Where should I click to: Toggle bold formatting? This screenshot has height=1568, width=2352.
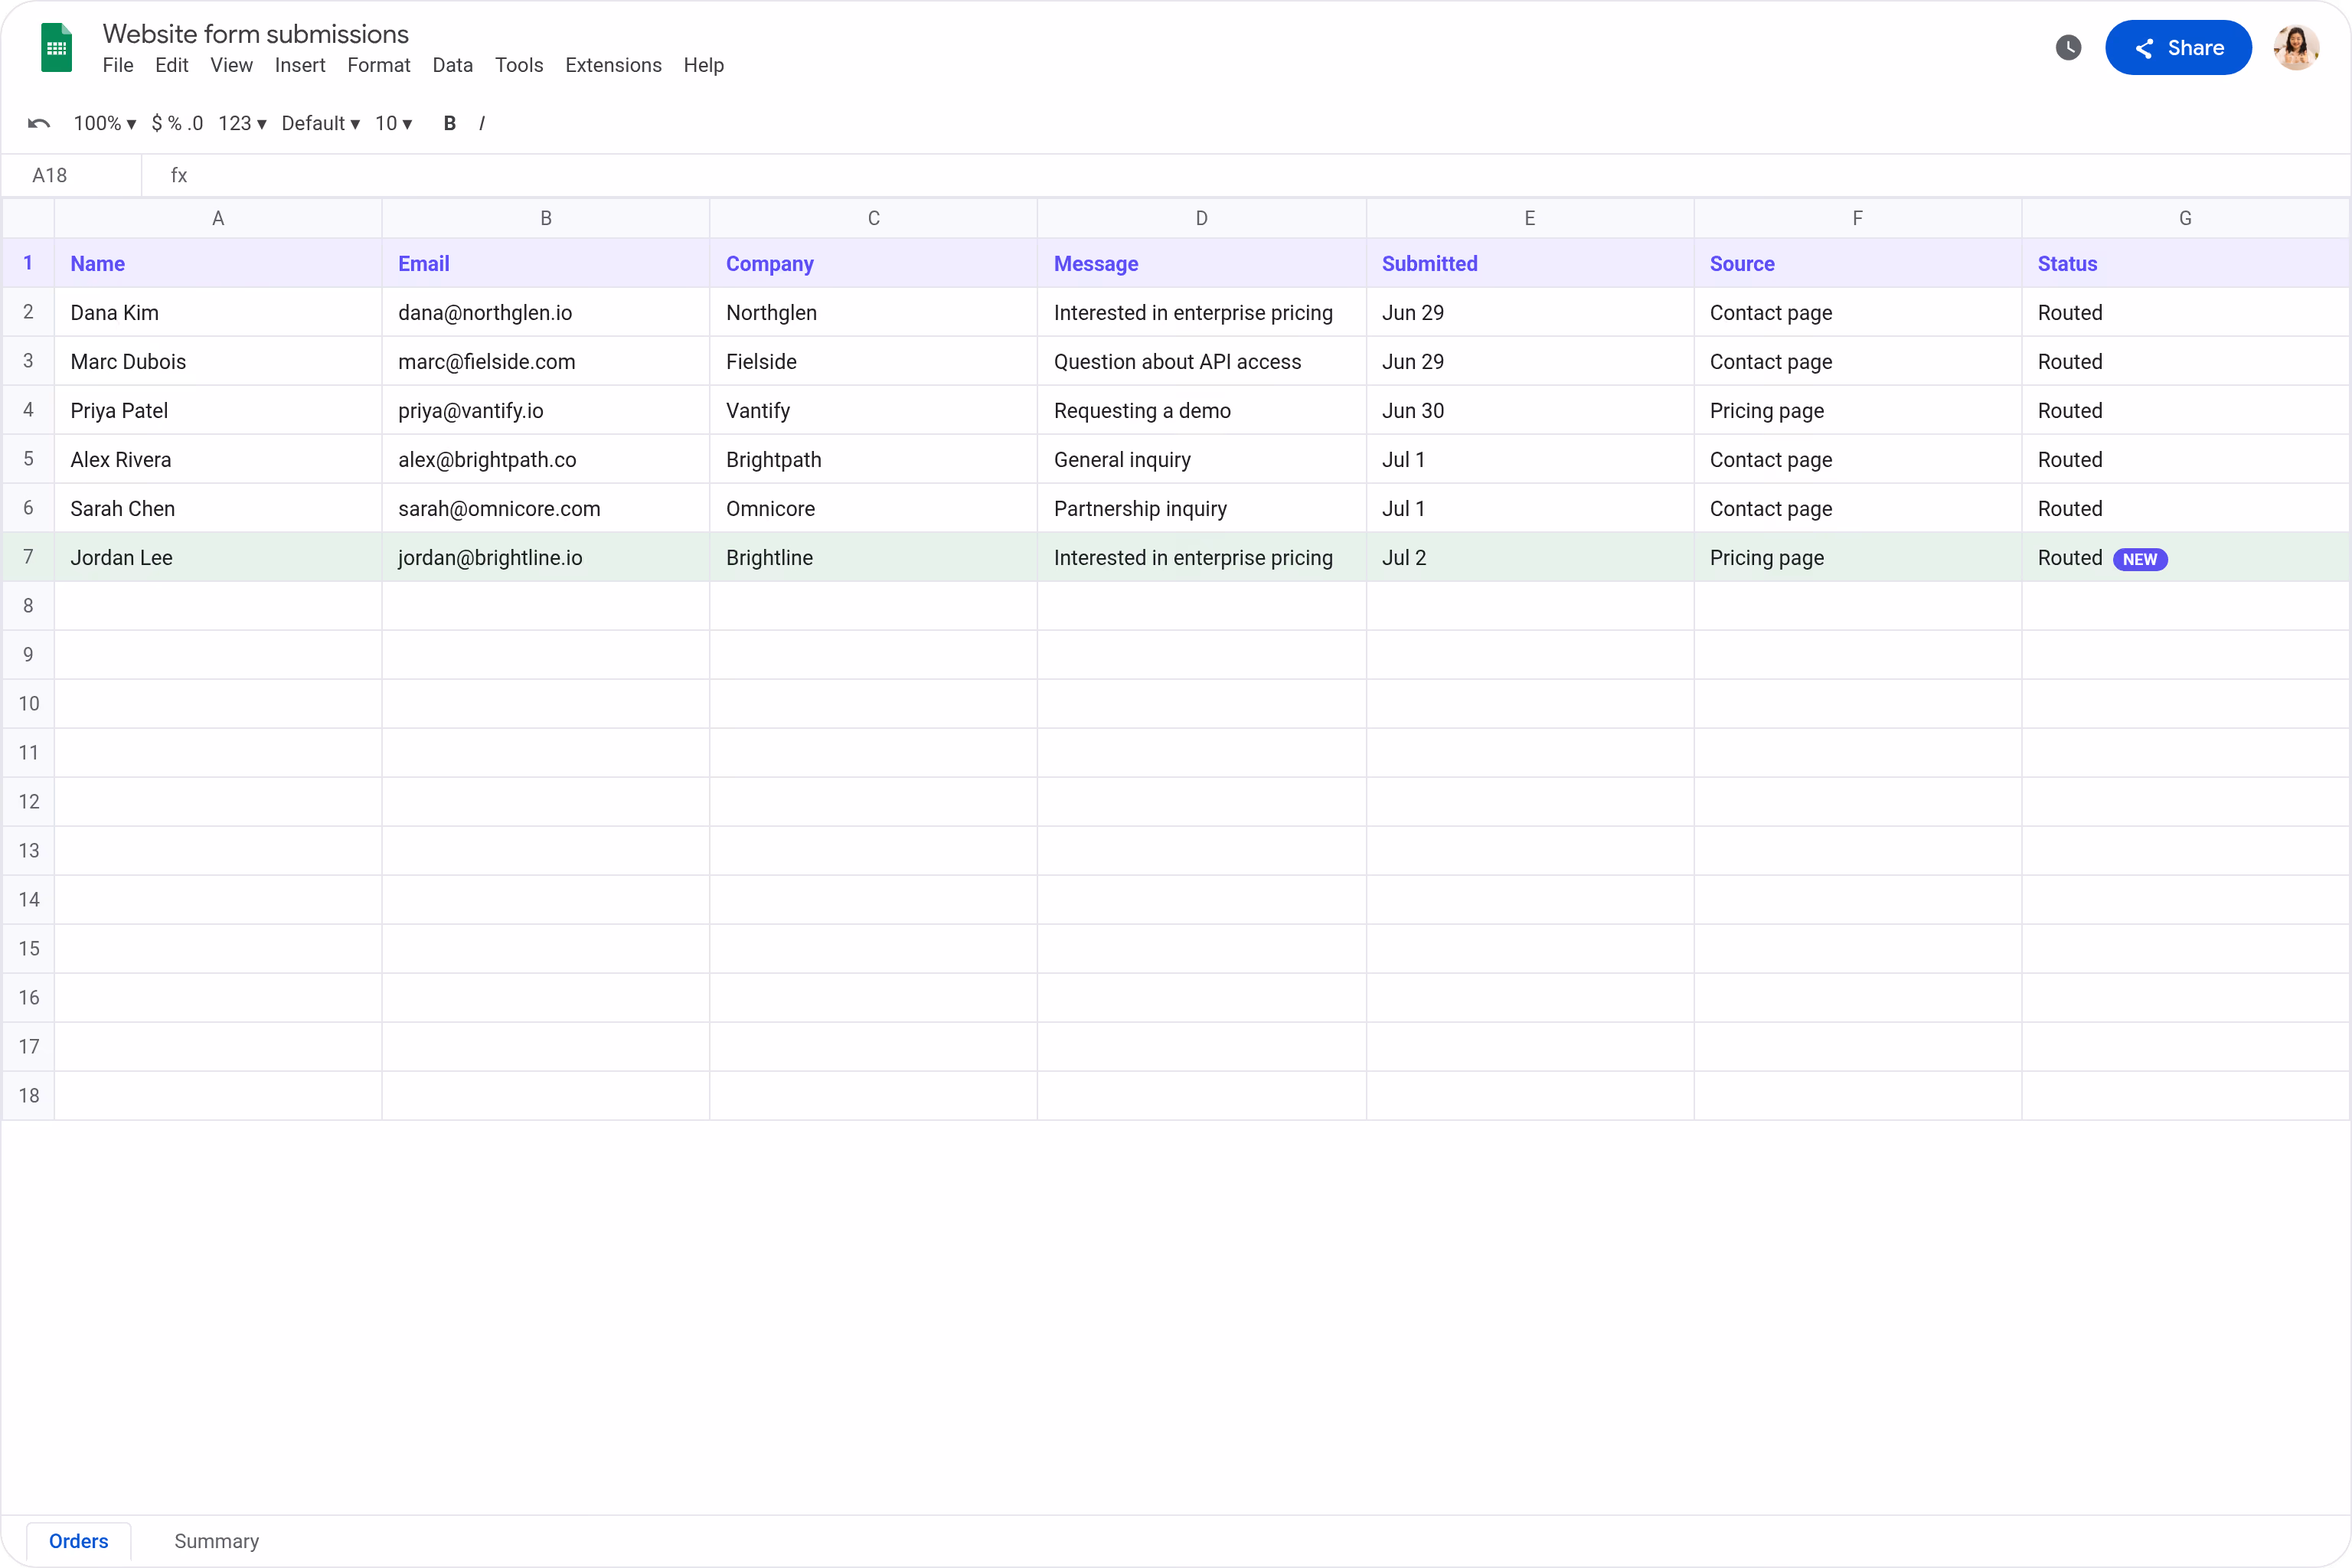point(450,123)
